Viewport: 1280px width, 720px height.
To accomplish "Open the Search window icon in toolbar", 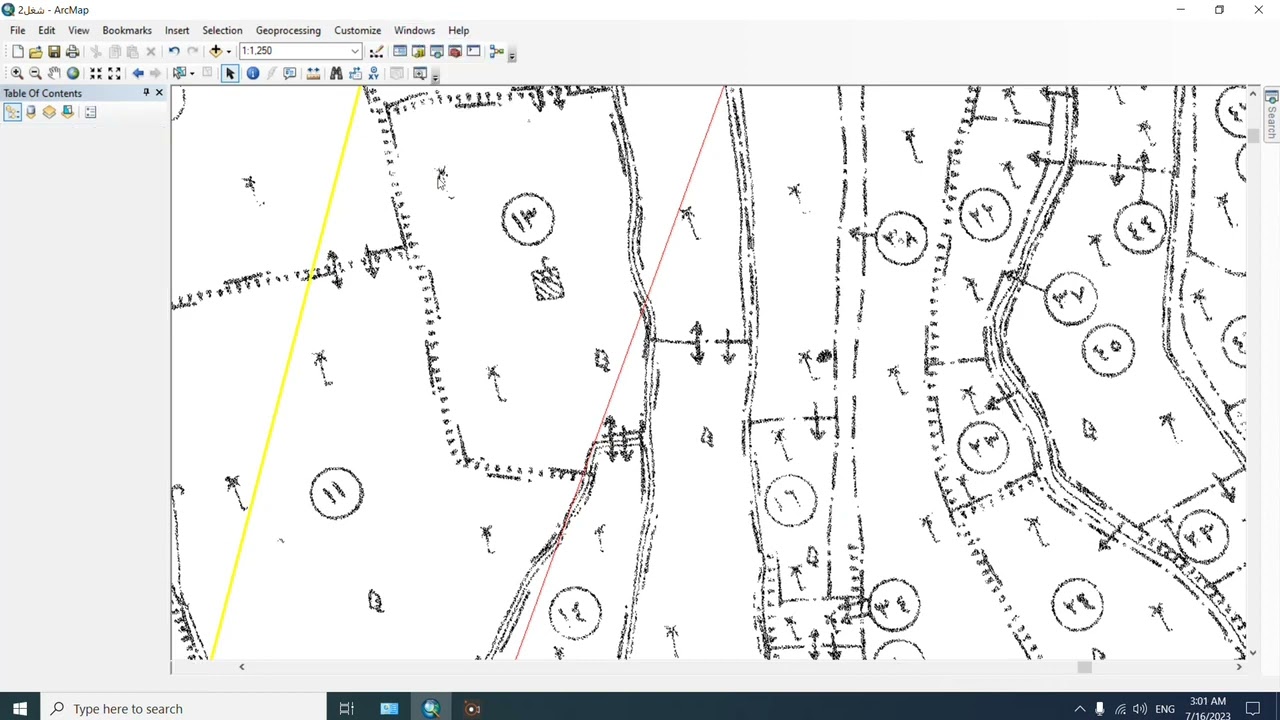I will click(437, 51).
